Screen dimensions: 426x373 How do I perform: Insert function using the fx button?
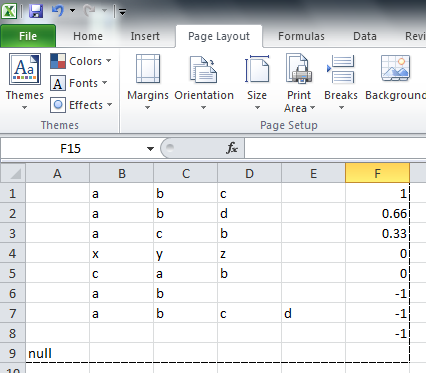tap(232, 148)
